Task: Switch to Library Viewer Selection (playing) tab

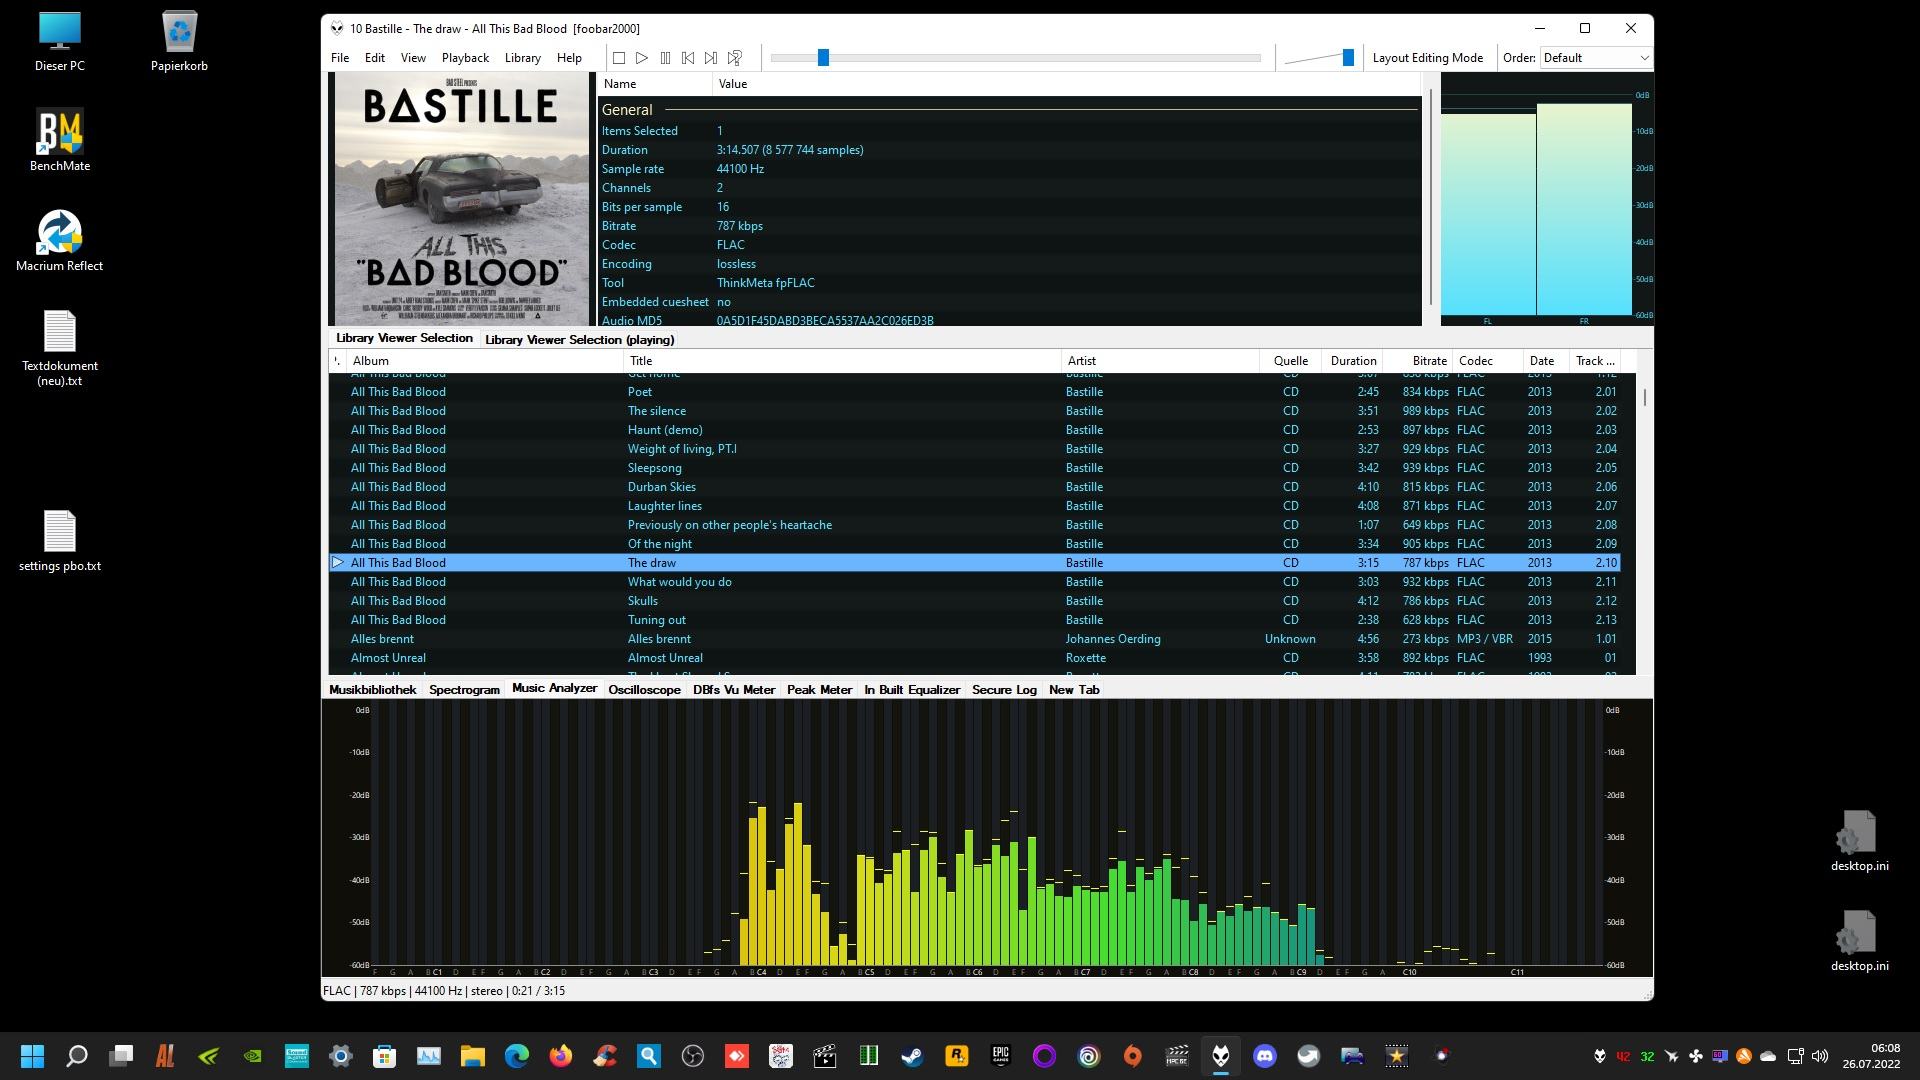Action: click(580, 340)
